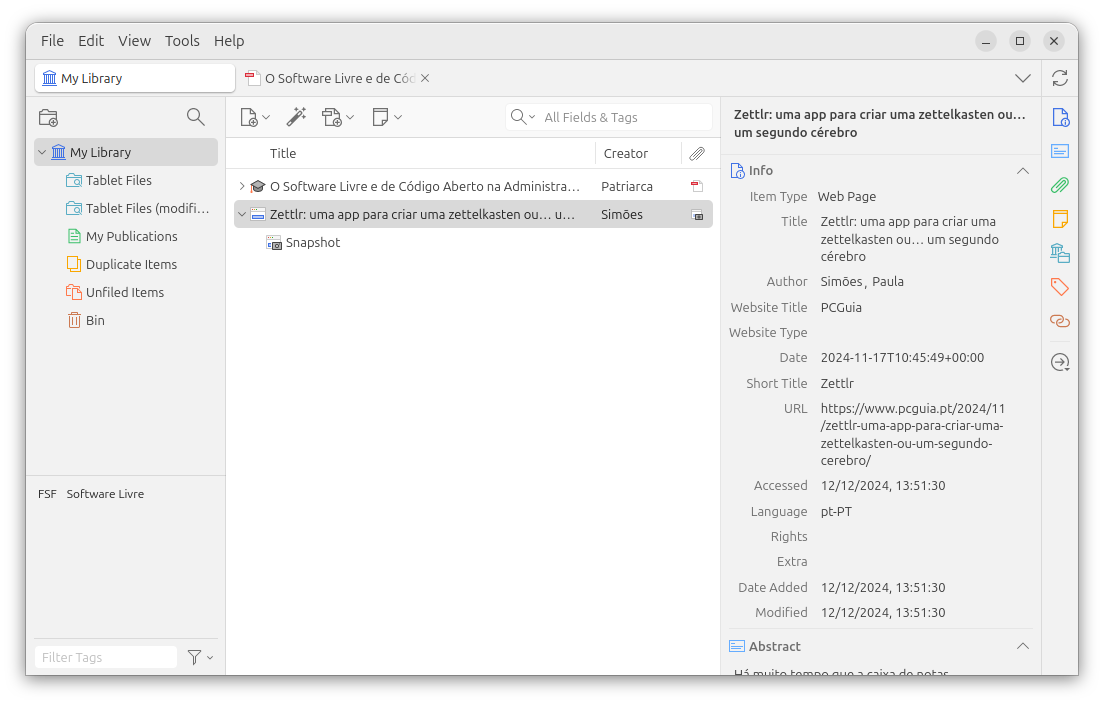Open the New Item dropdown button
The height and width of the screenshot is (704, 1104).
(x=255, y=117)
